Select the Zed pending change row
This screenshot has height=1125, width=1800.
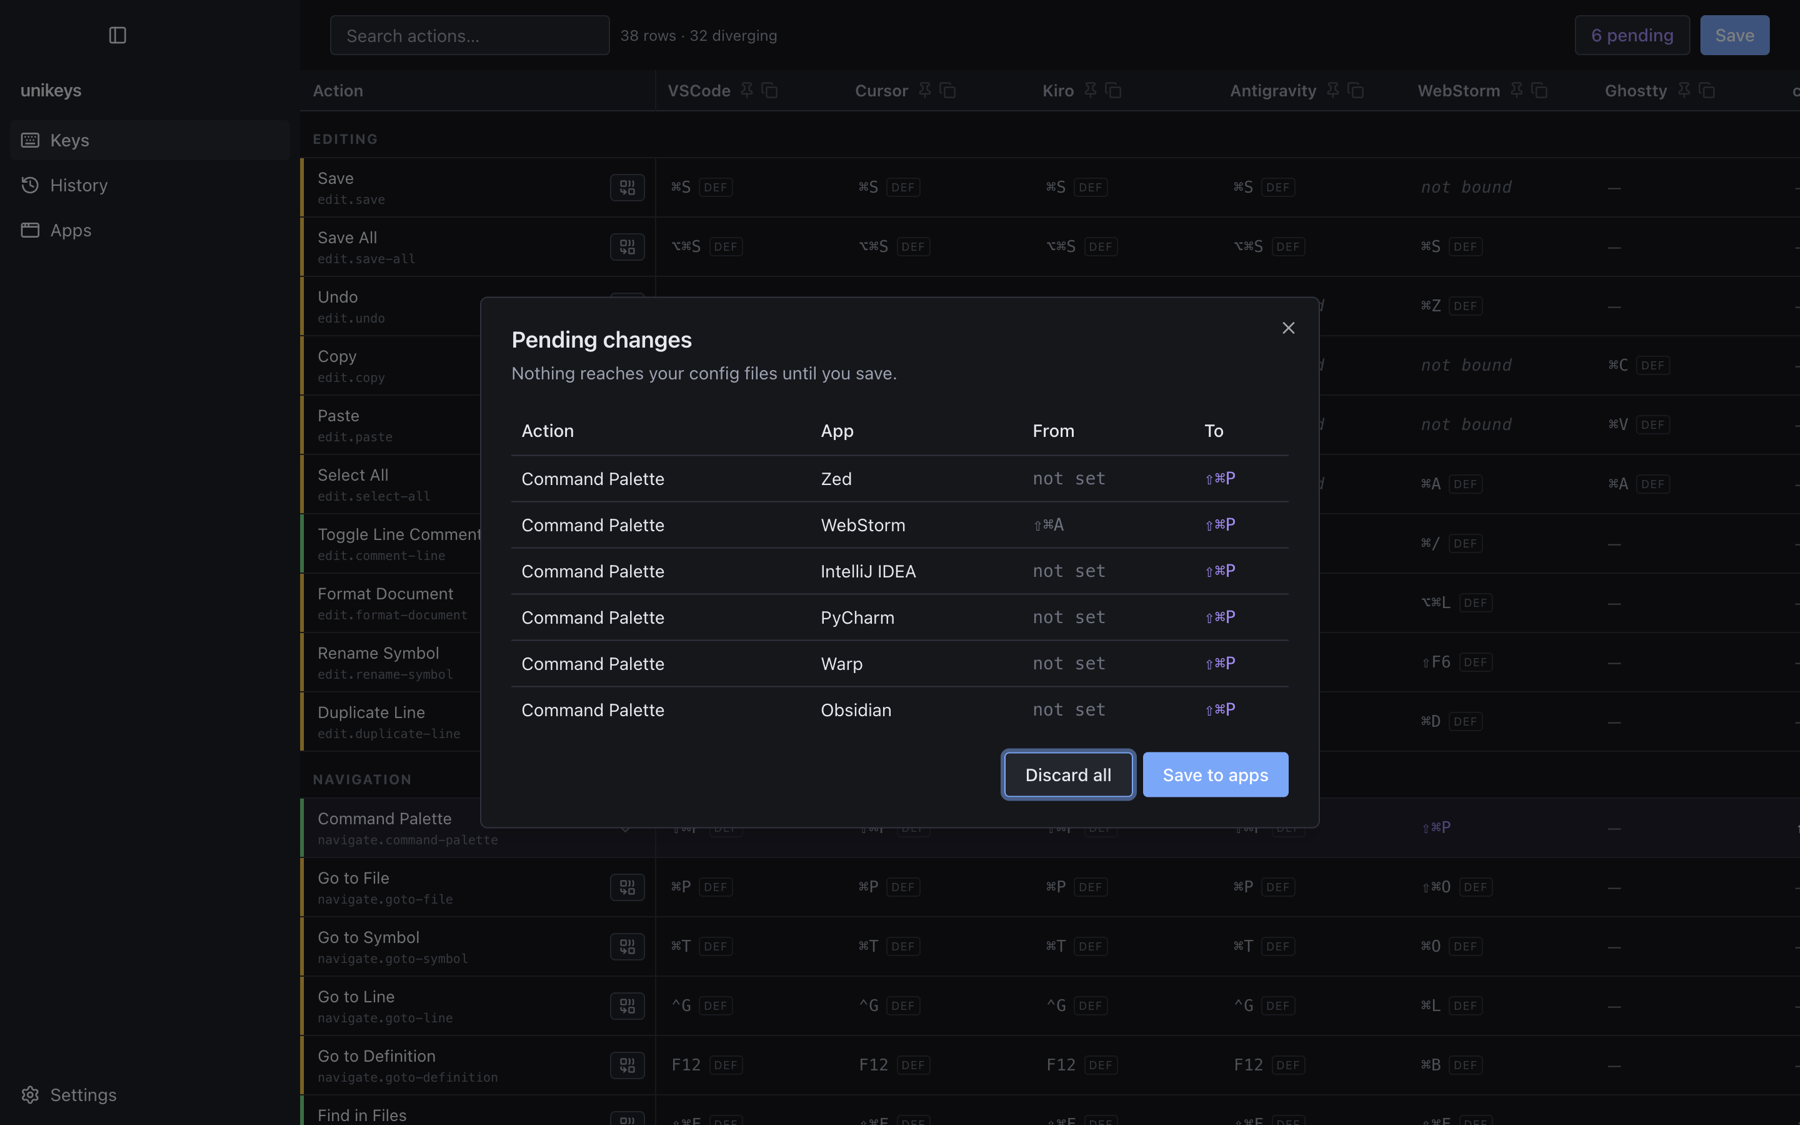coord(899,479)
